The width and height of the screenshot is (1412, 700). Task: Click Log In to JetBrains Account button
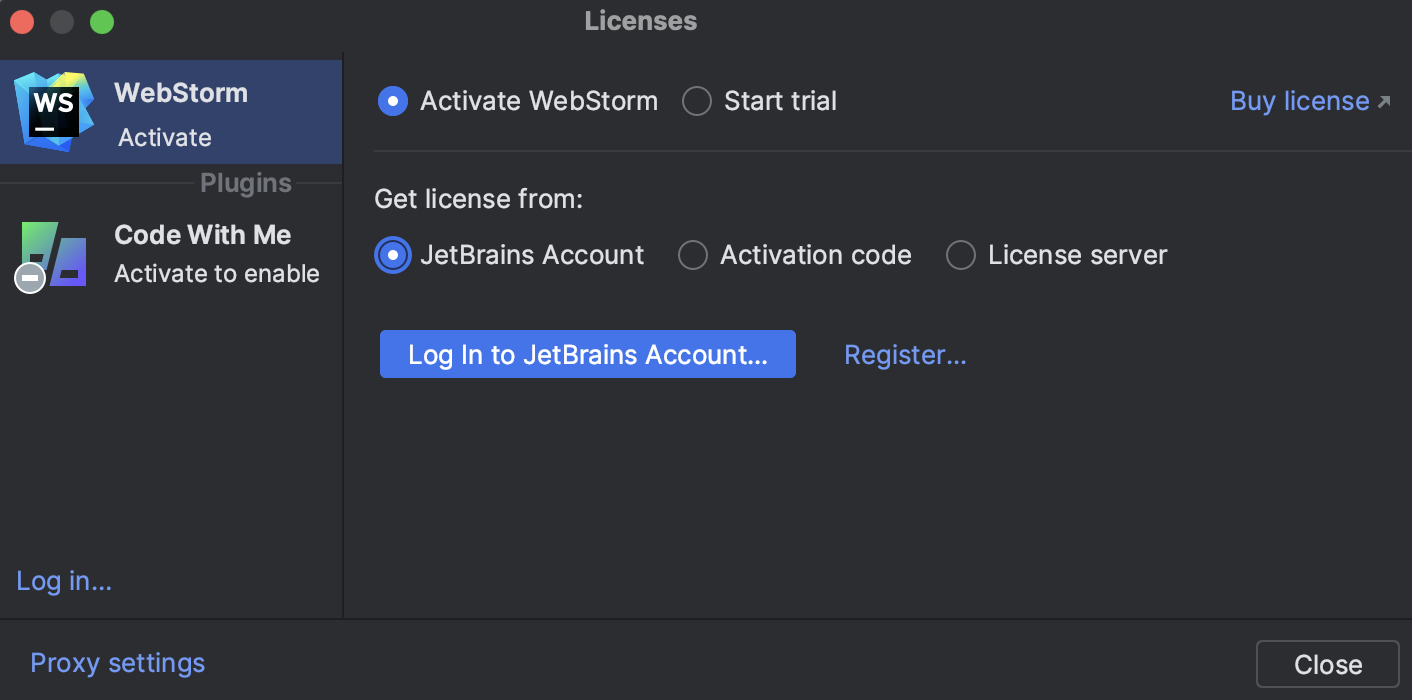pos(587,353)
